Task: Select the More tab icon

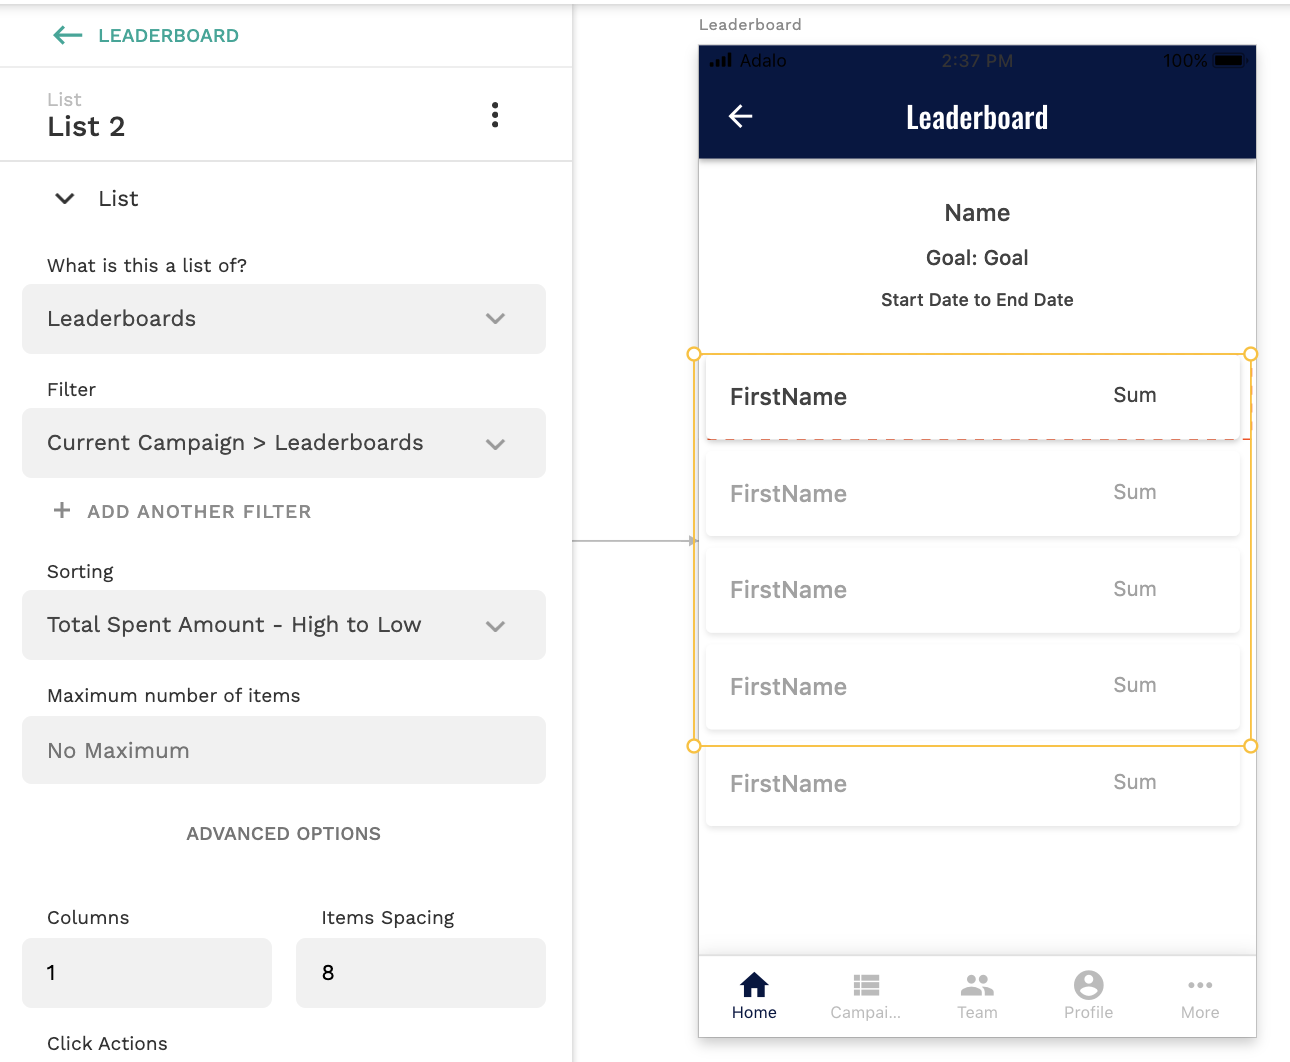Action: point(1200,986)
